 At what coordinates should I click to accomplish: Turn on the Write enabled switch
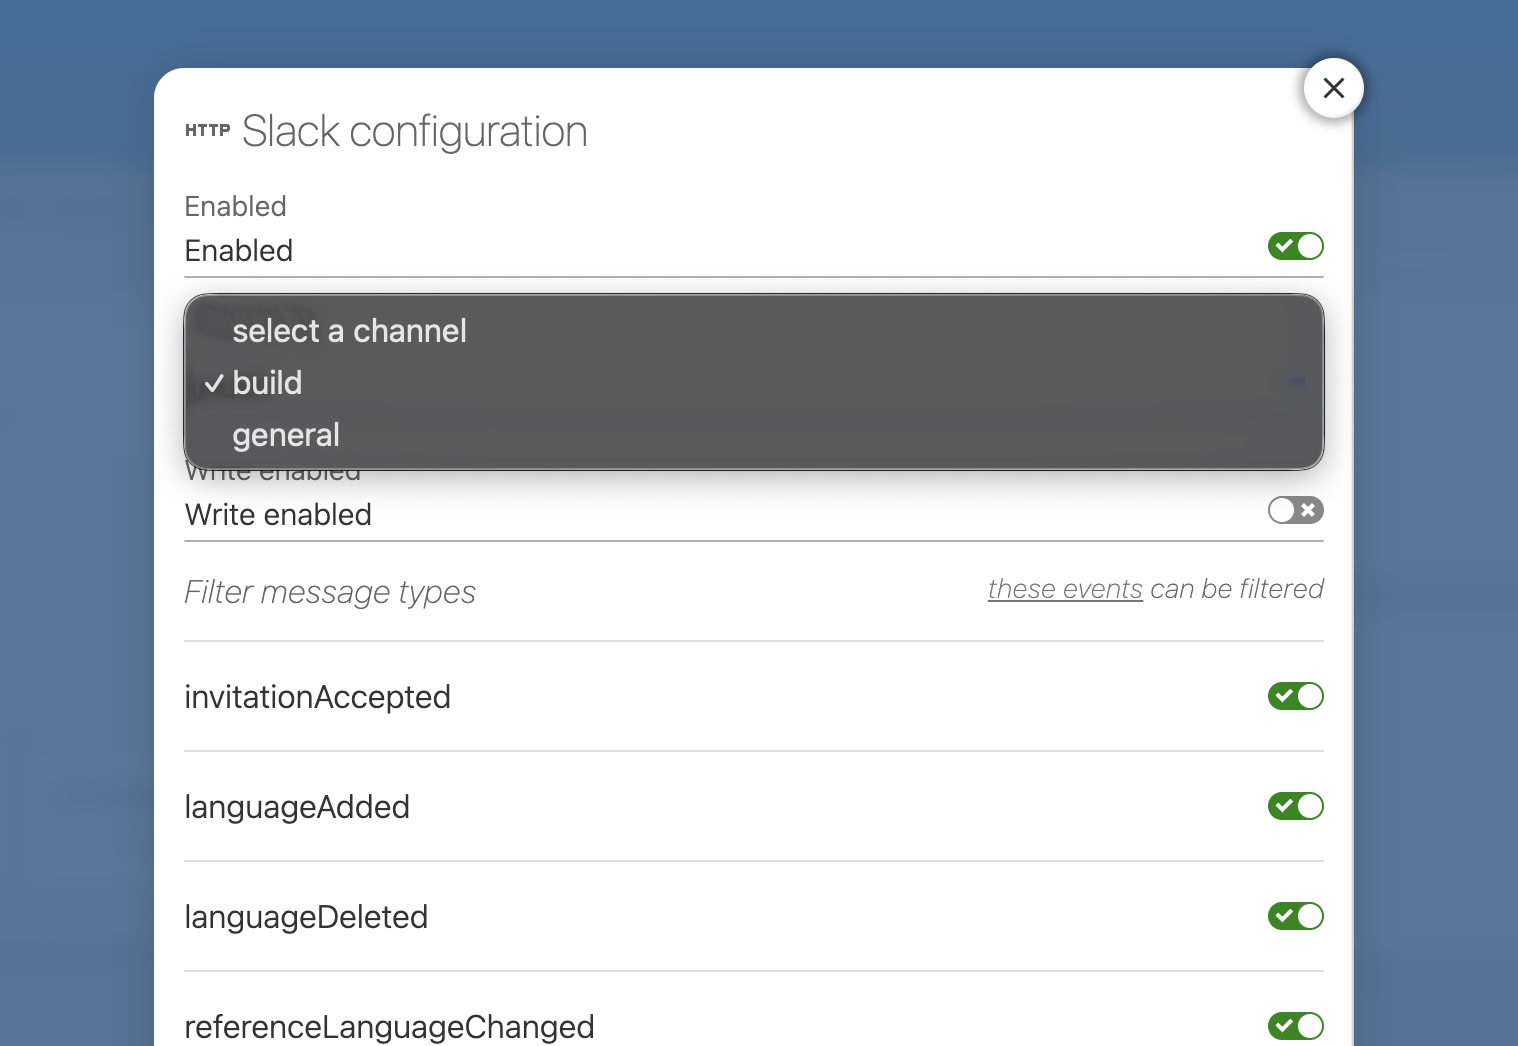coord(1295,510)
